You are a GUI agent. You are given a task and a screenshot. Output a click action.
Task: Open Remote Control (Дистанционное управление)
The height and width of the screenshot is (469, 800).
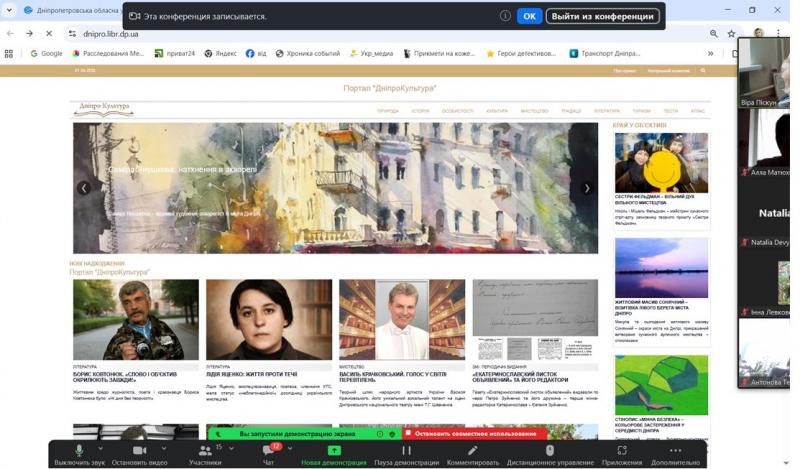coord(549,452)
